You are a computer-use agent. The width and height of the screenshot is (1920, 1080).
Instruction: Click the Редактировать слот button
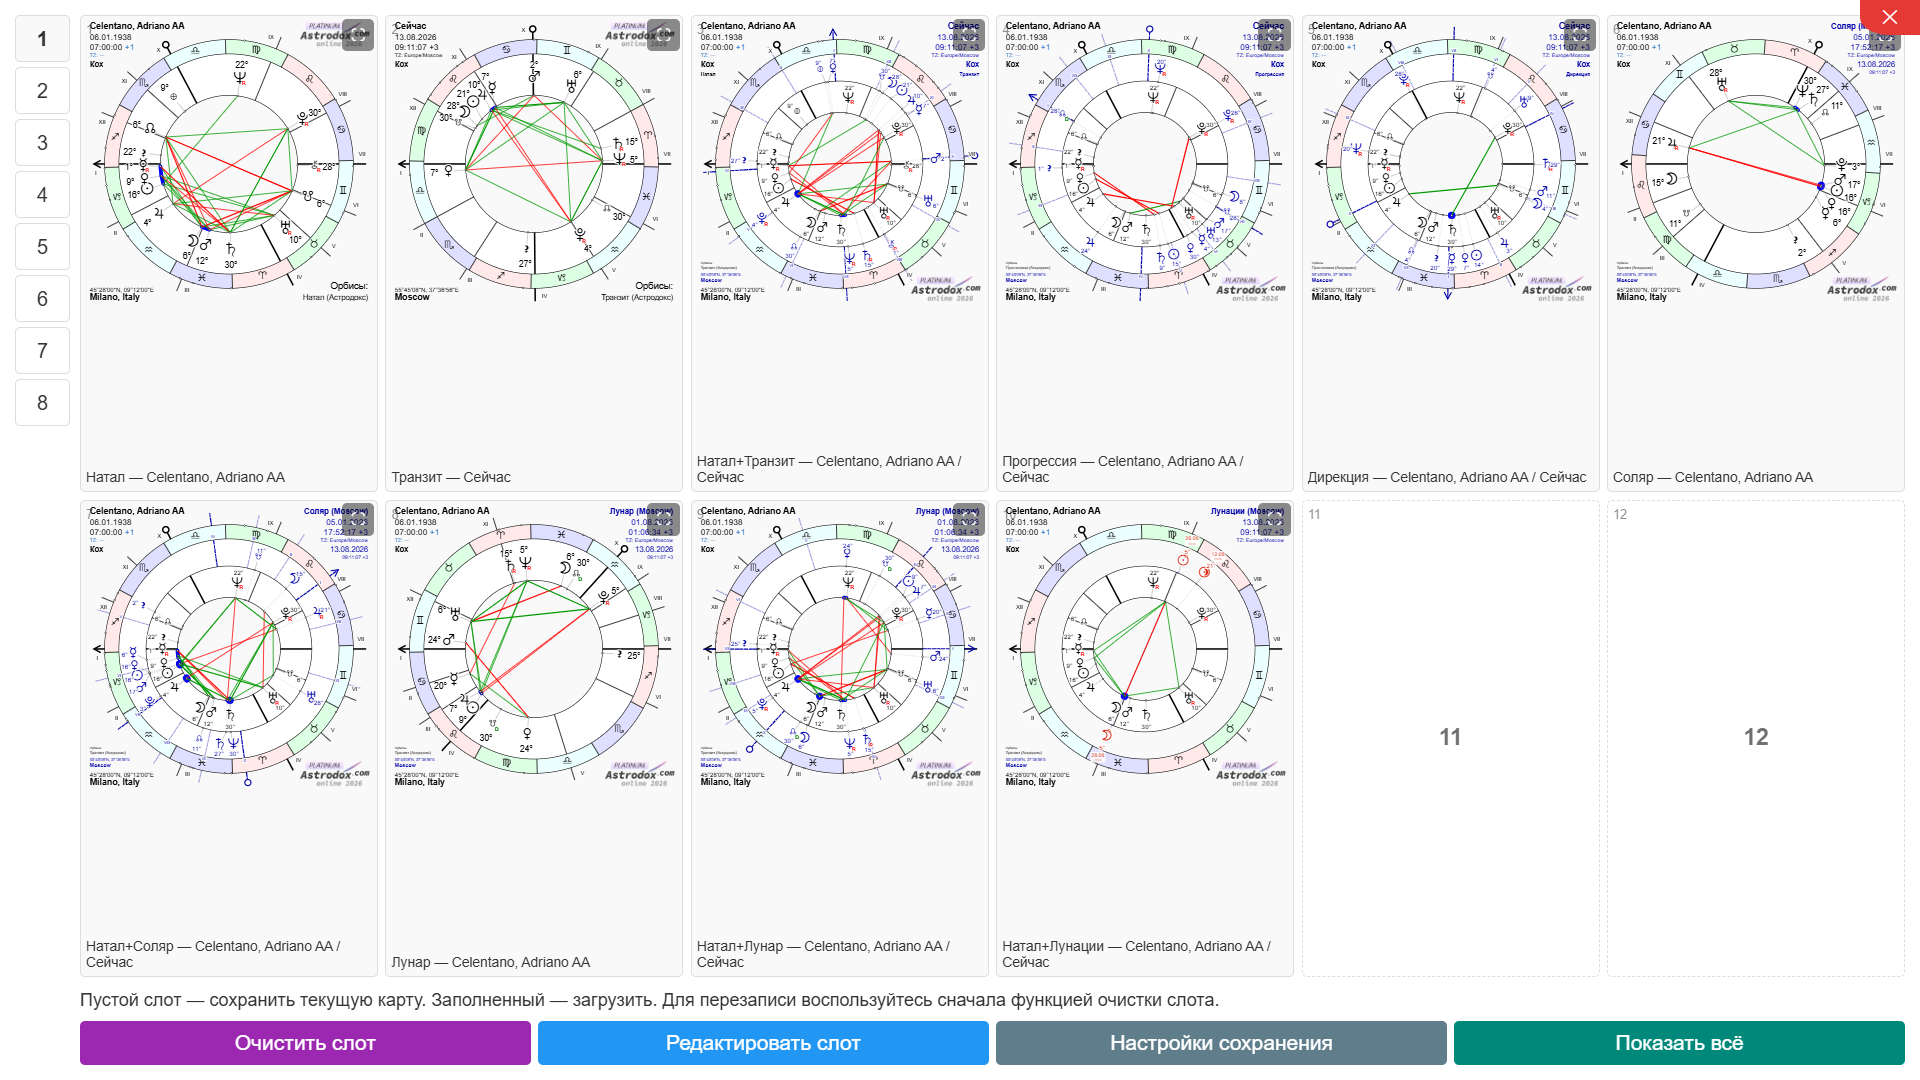(763, 1043)
